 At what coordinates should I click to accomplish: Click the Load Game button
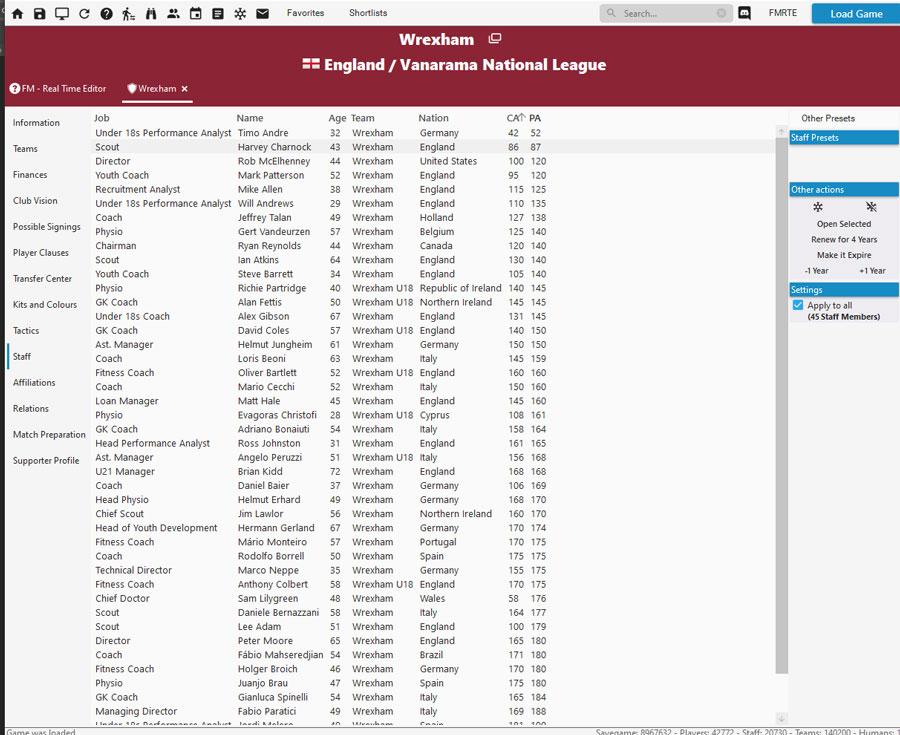tap(856, 14)
